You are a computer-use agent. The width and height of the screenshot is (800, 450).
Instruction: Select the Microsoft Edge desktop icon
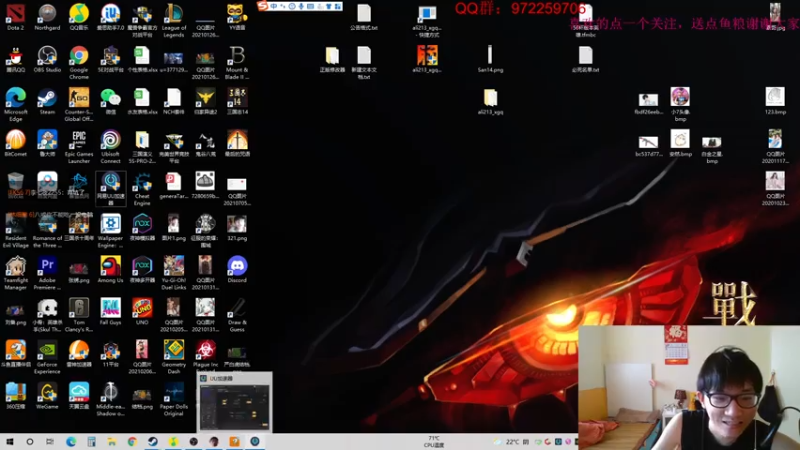(x=15, y=105)
